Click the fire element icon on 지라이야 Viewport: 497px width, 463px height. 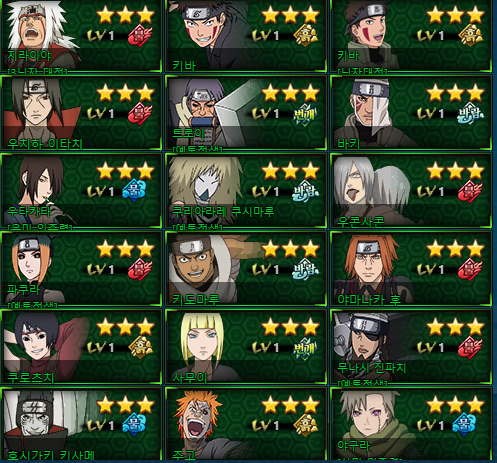[x=140, y=36]
